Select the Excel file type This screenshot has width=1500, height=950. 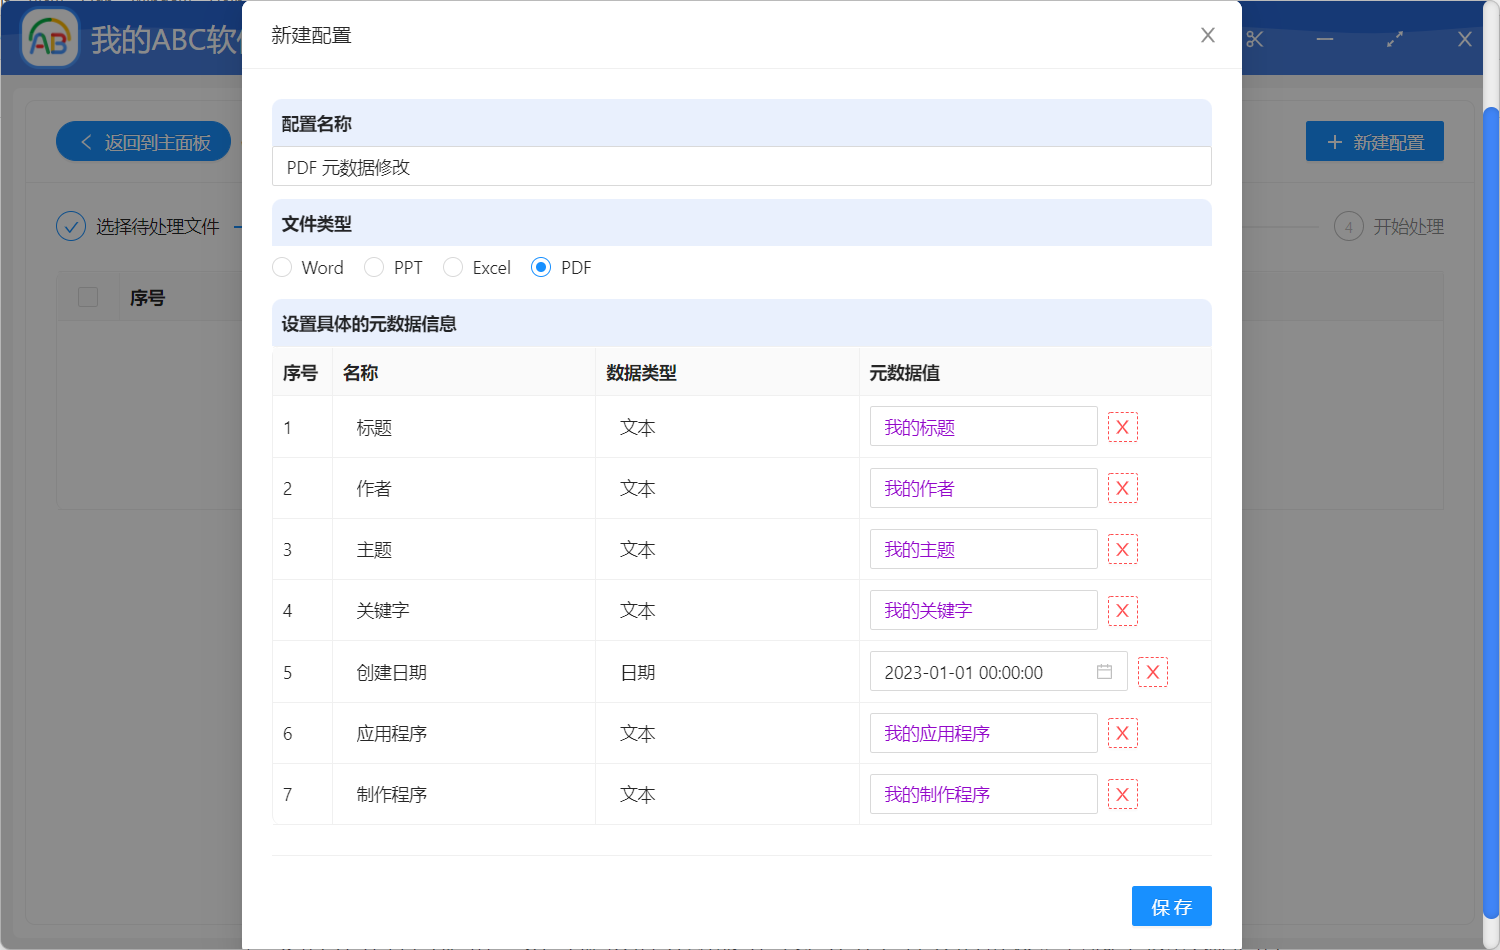[453, 267]
